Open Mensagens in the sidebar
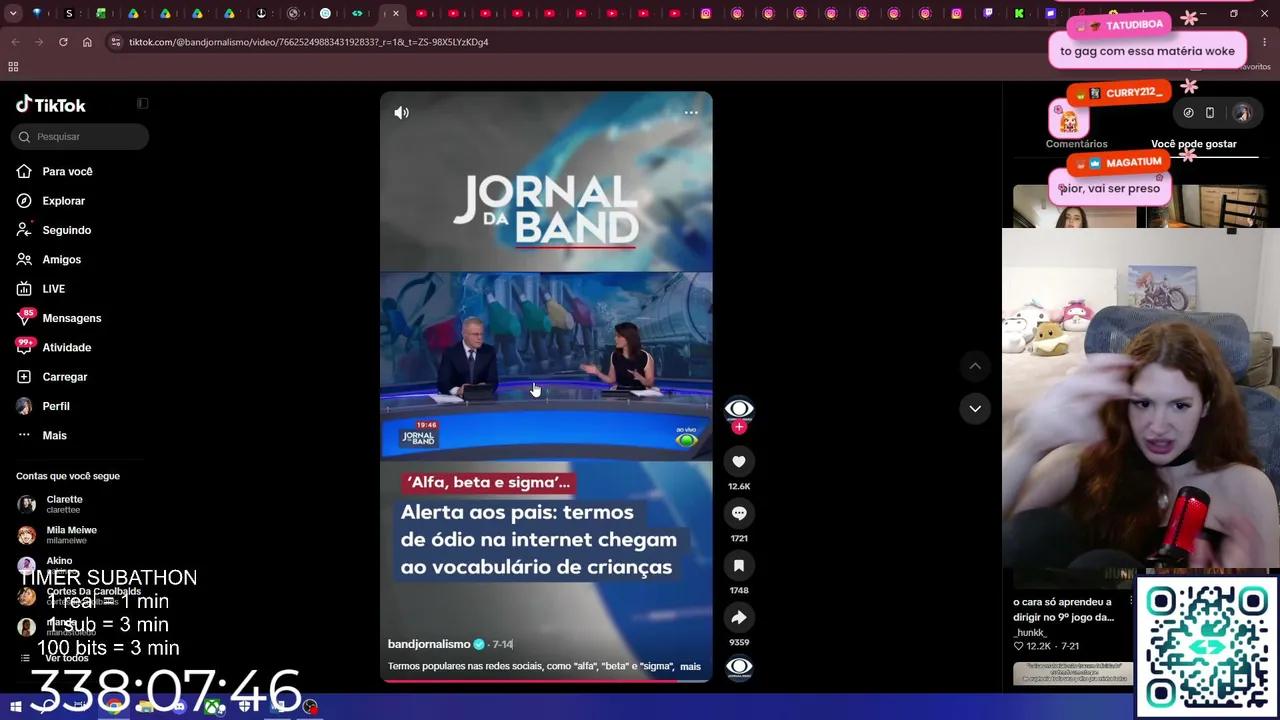 click(71, 318)
